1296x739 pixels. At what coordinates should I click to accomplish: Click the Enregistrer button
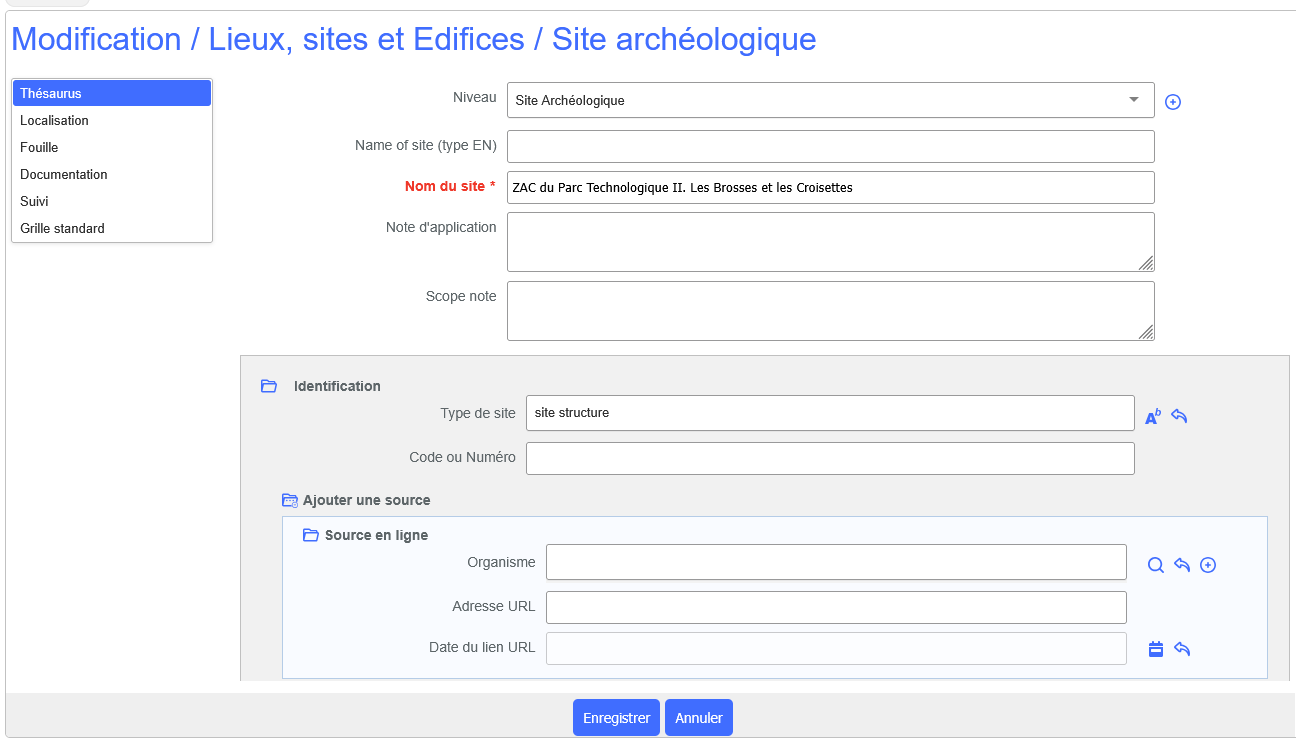(616, 718)
